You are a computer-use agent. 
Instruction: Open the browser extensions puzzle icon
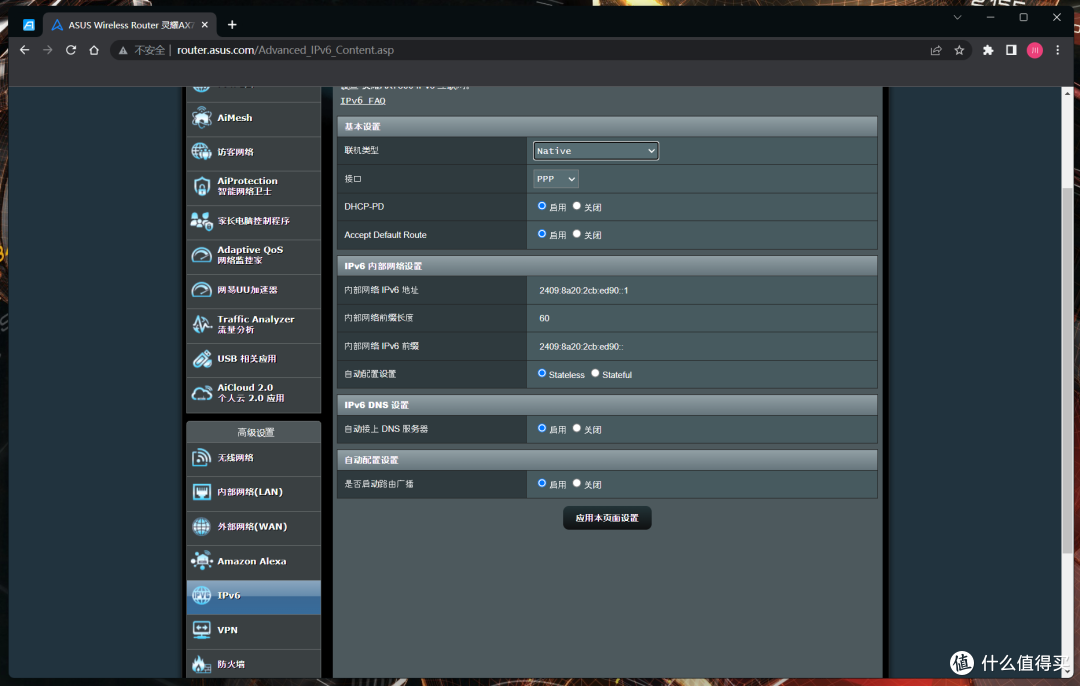[x=988, y=50]
